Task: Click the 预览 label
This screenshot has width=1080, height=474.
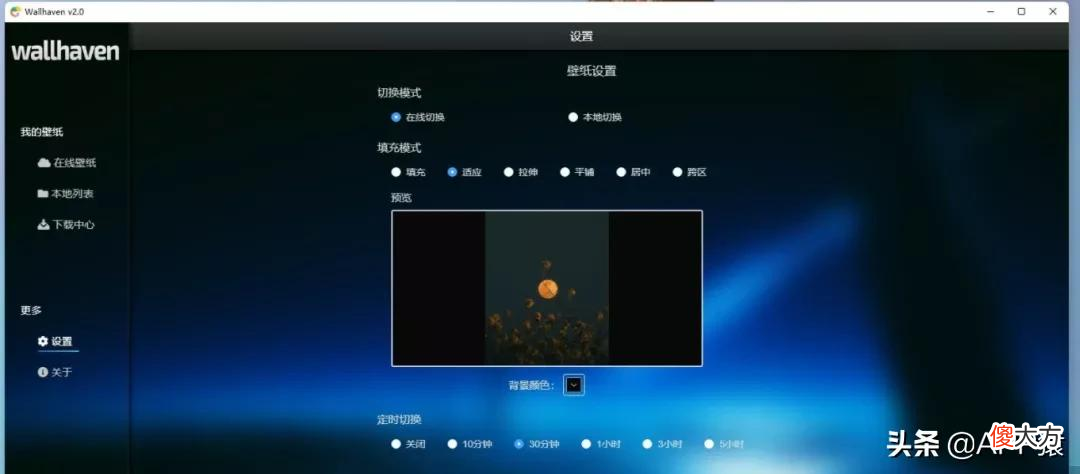Action: 402,198
